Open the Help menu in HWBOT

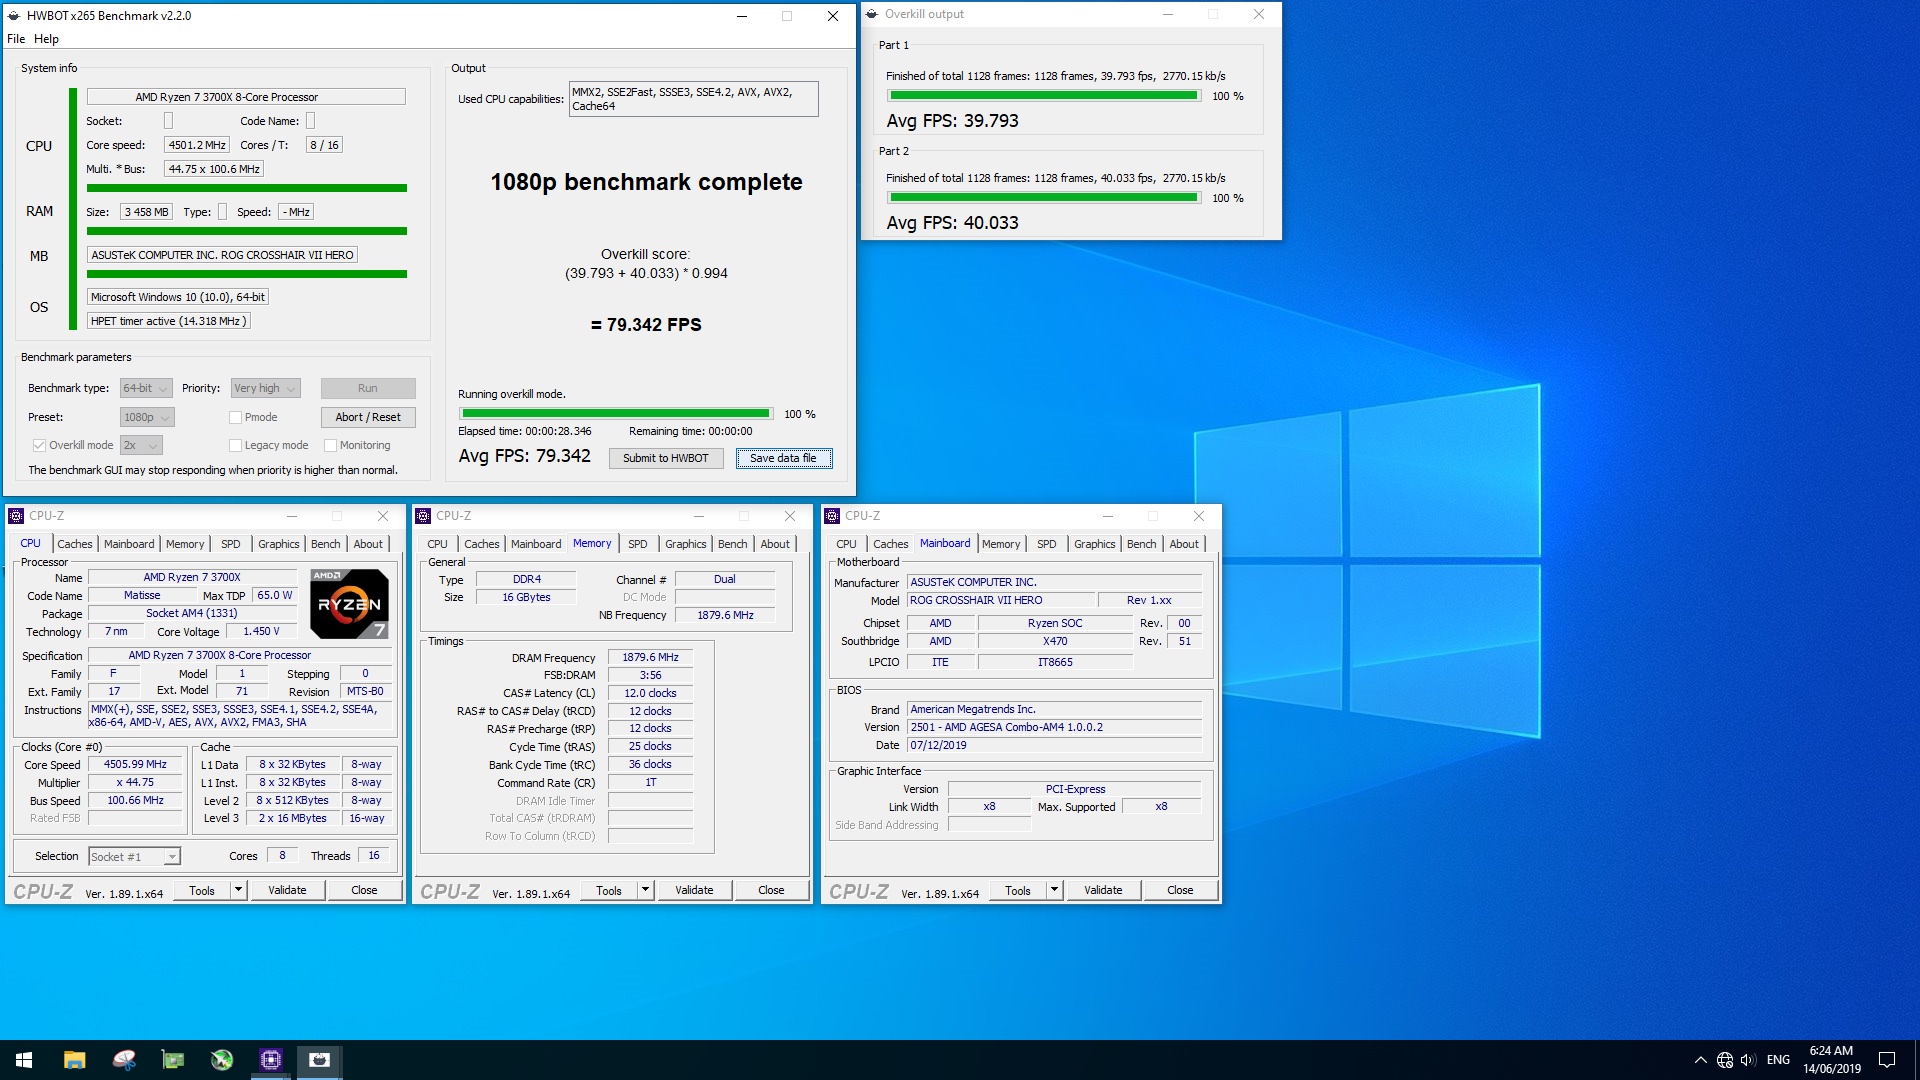pyautogui.click(x=46, y=39)
